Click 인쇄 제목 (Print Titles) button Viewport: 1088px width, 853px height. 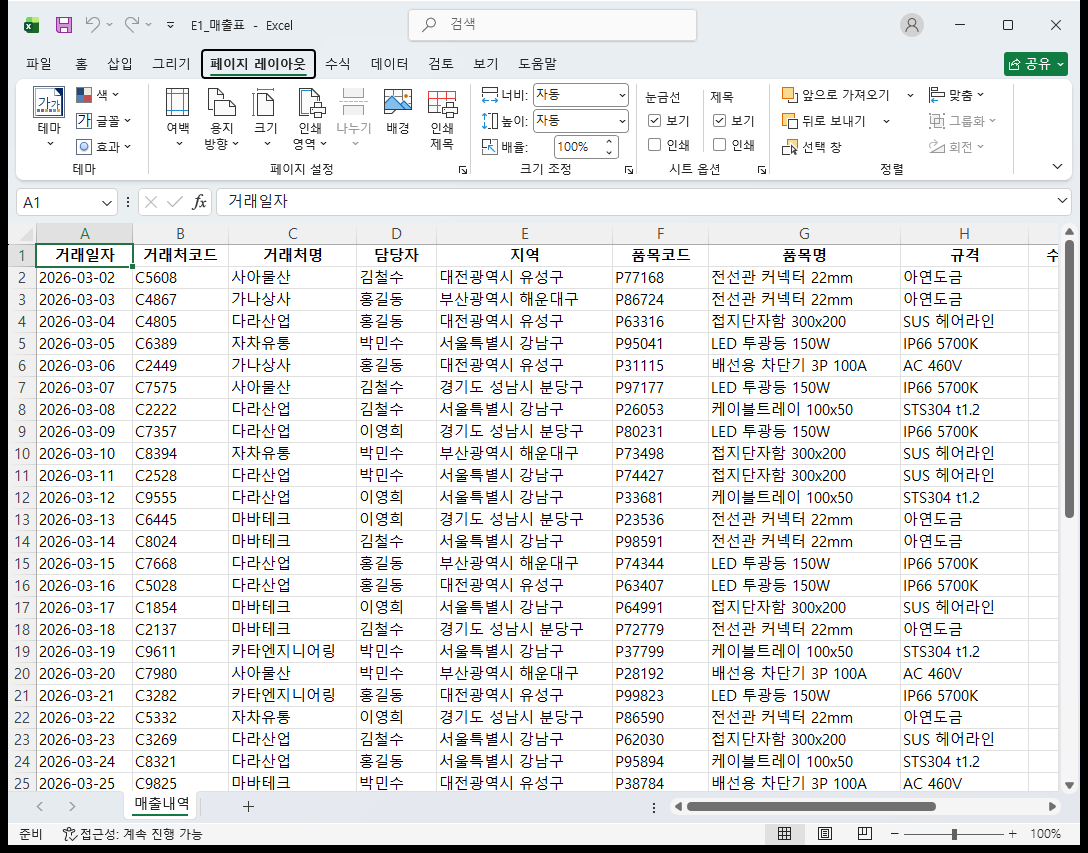442,118
